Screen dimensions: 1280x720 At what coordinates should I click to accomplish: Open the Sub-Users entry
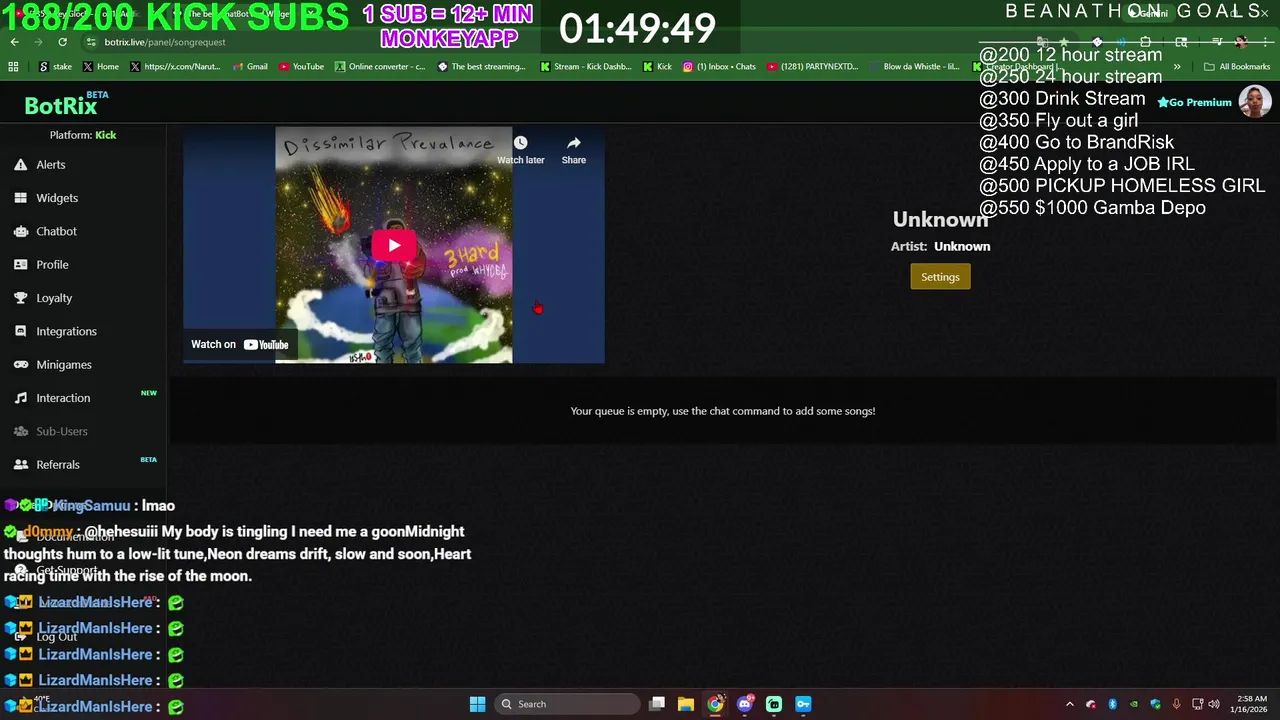[x=61, y=431]
